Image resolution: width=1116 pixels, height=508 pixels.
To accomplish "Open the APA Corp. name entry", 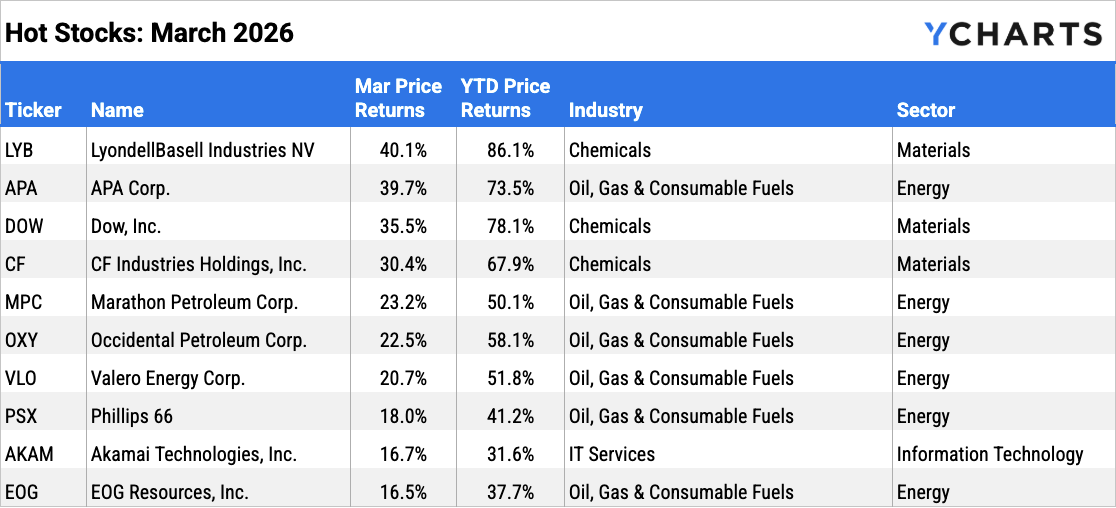I will [x=131, y=188].
